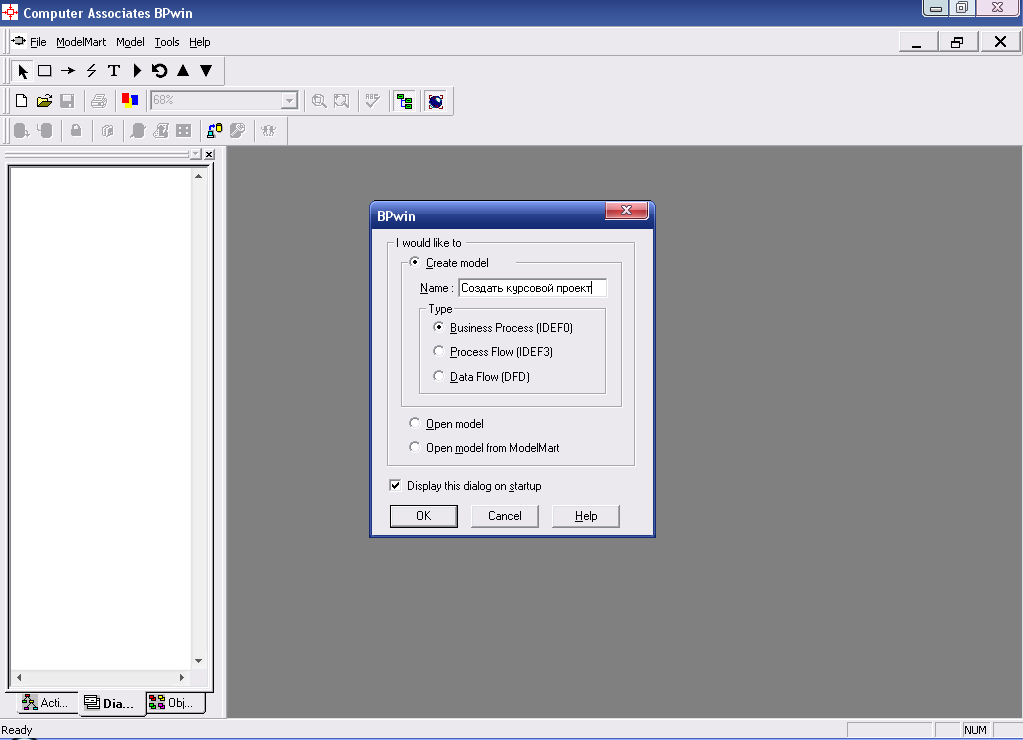Toggle the Model Explorer tree icon

(x=405, y=101)
